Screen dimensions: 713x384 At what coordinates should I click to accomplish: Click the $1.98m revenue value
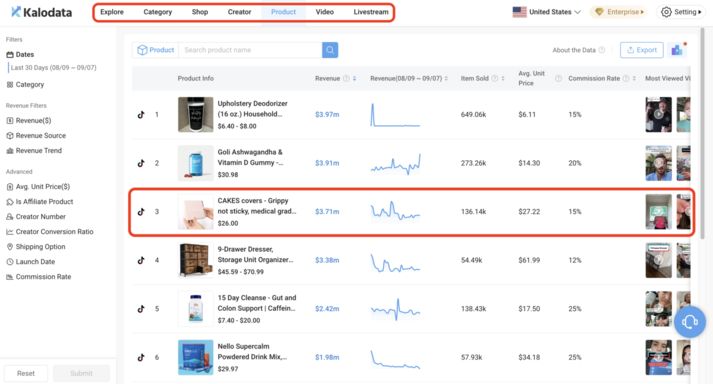(327, 357)
